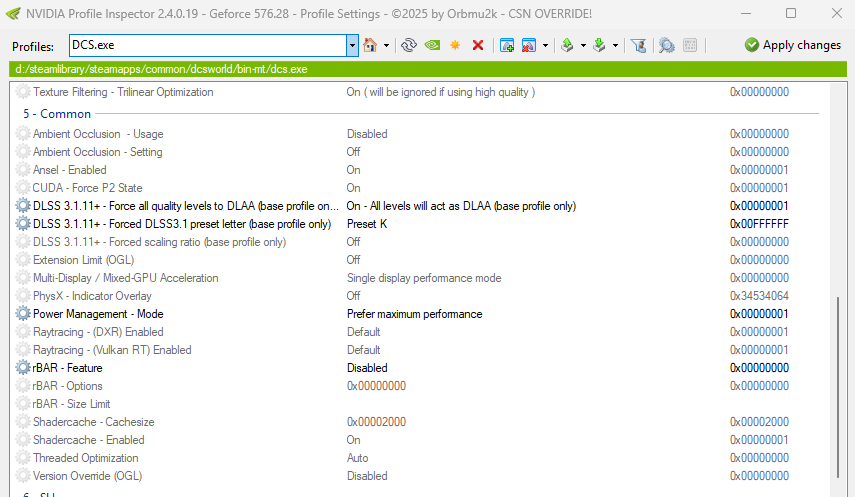Open the export profile dropdown arrow
The image size is (855, 497).
pos(583,45)
